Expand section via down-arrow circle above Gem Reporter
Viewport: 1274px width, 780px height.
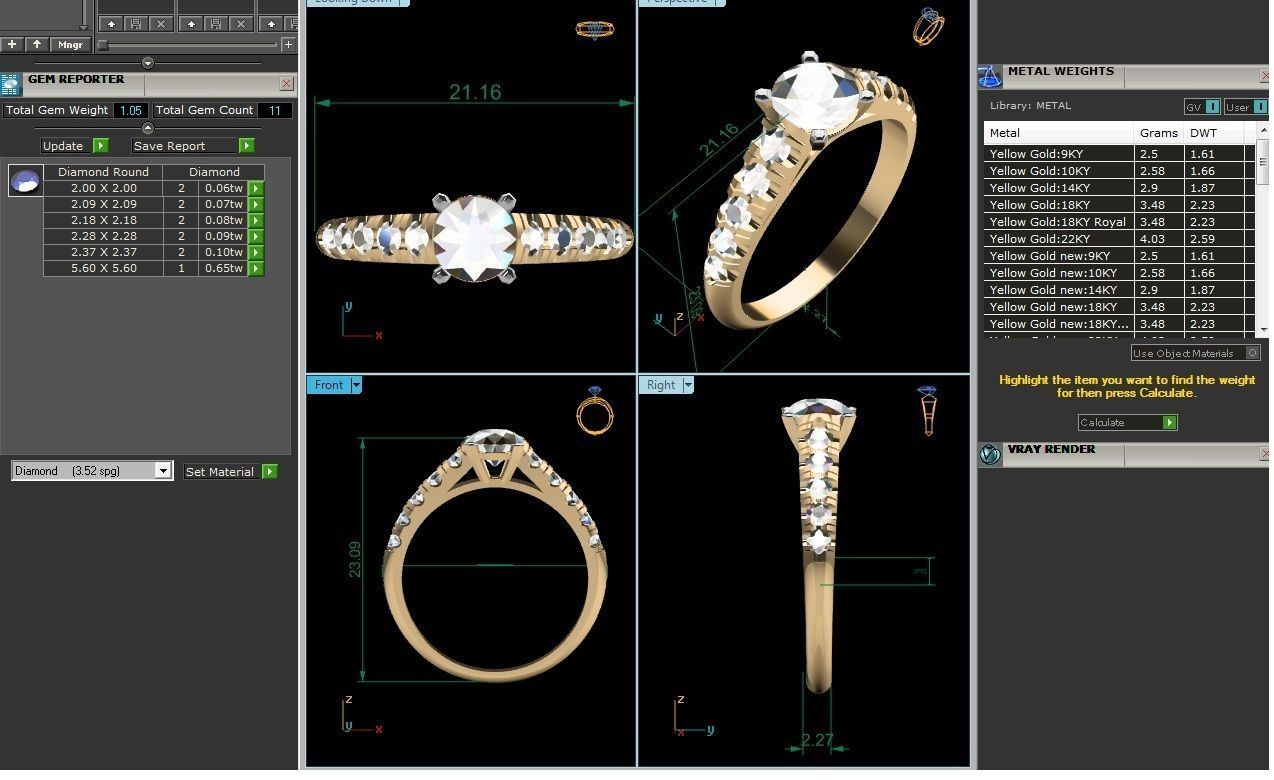coord(148,63)
